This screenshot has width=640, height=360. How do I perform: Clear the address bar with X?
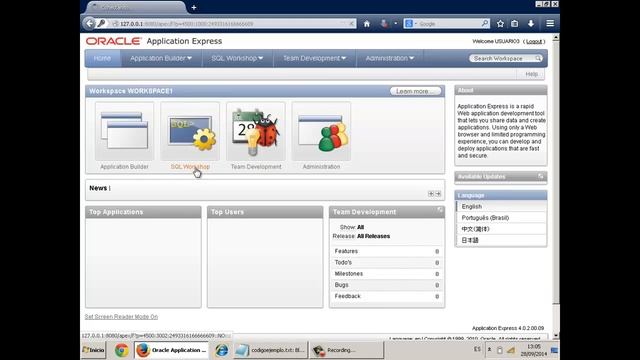(x=351, y=24)
